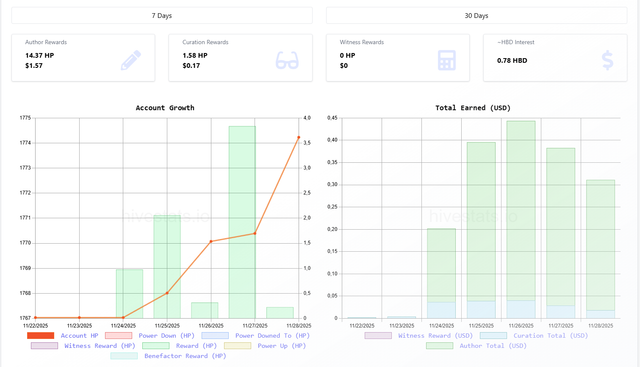Click the Power Up (HP) legend label
This screenshot has height=367, width=640.
282,346
